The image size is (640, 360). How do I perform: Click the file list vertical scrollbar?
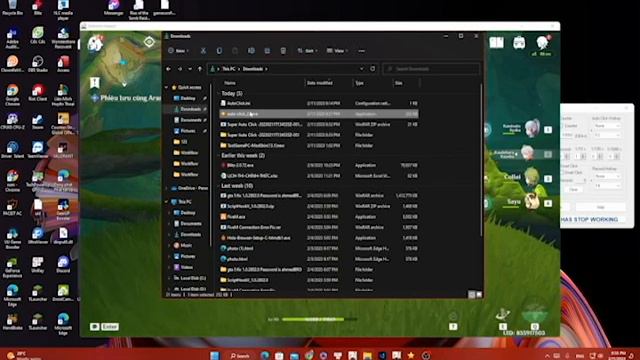click(x=481, y=159)
